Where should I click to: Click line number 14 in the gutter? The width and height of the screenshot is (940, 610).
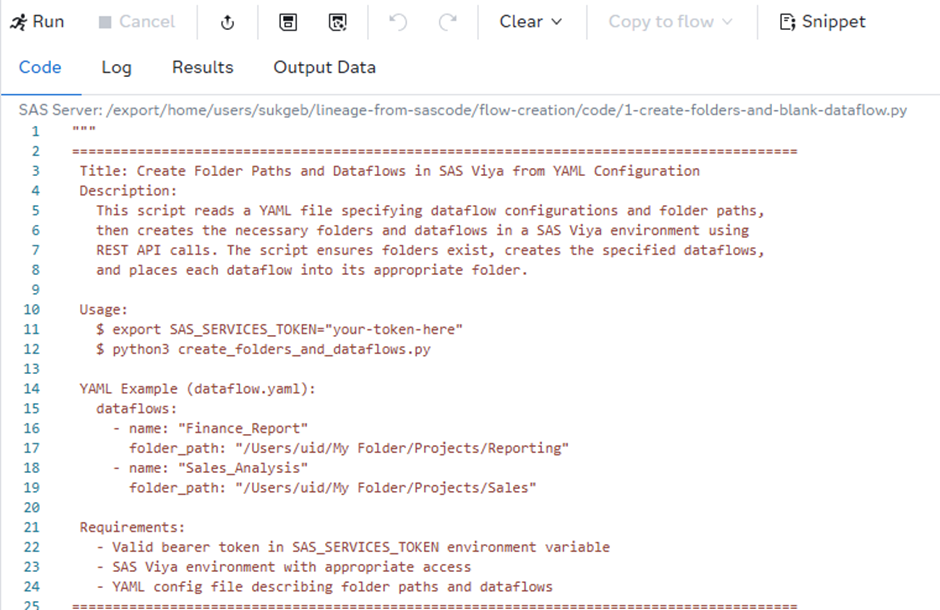(x=35, y=389)
